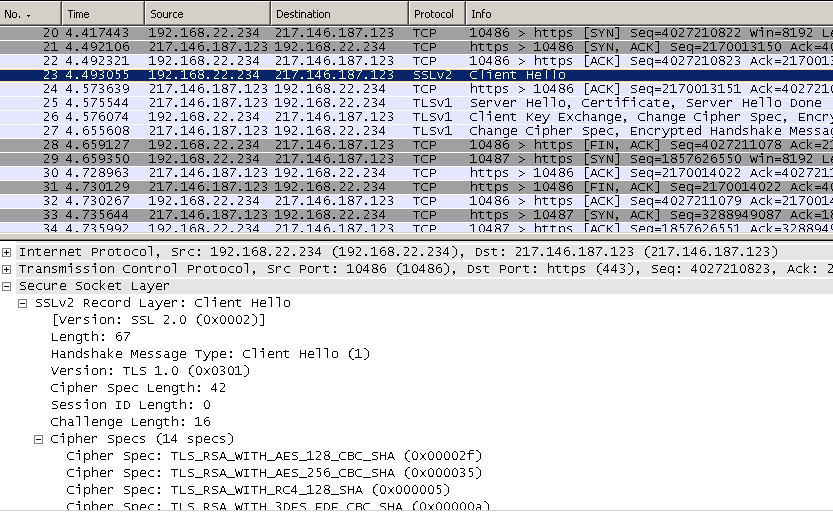Sort packets by Protocol column
The width and height of the screenshot is (833, 512).
pyautogui.click(x=436, y=14)
